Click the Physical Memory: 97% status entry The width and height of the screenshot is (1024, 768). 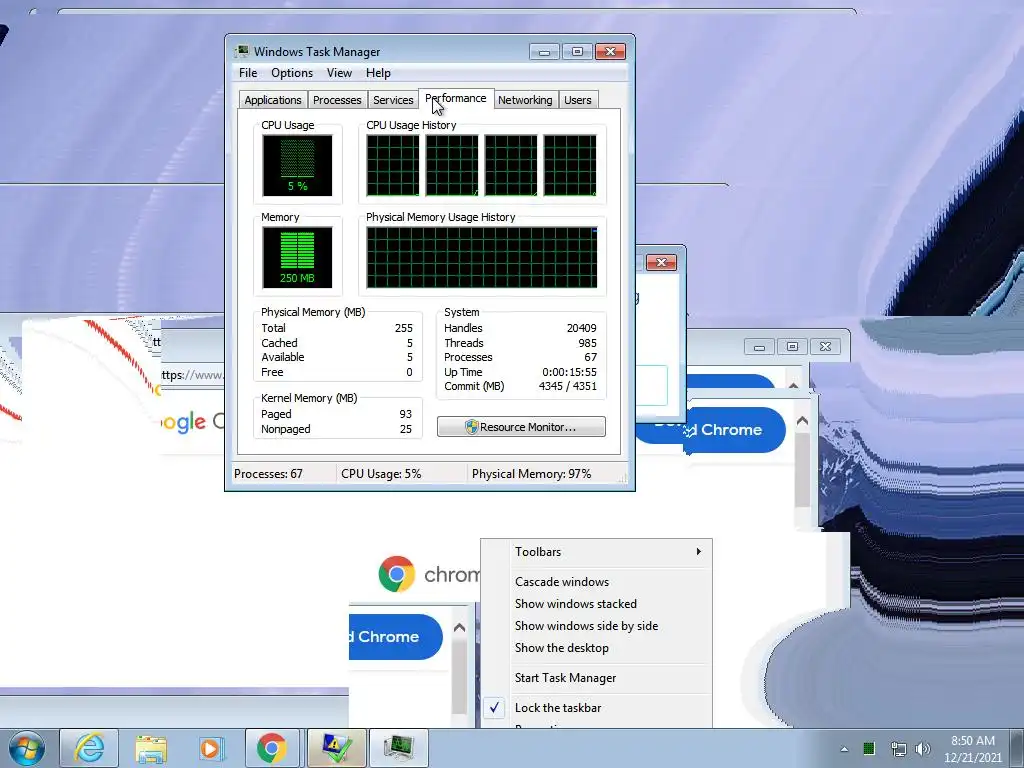point(532,474)
